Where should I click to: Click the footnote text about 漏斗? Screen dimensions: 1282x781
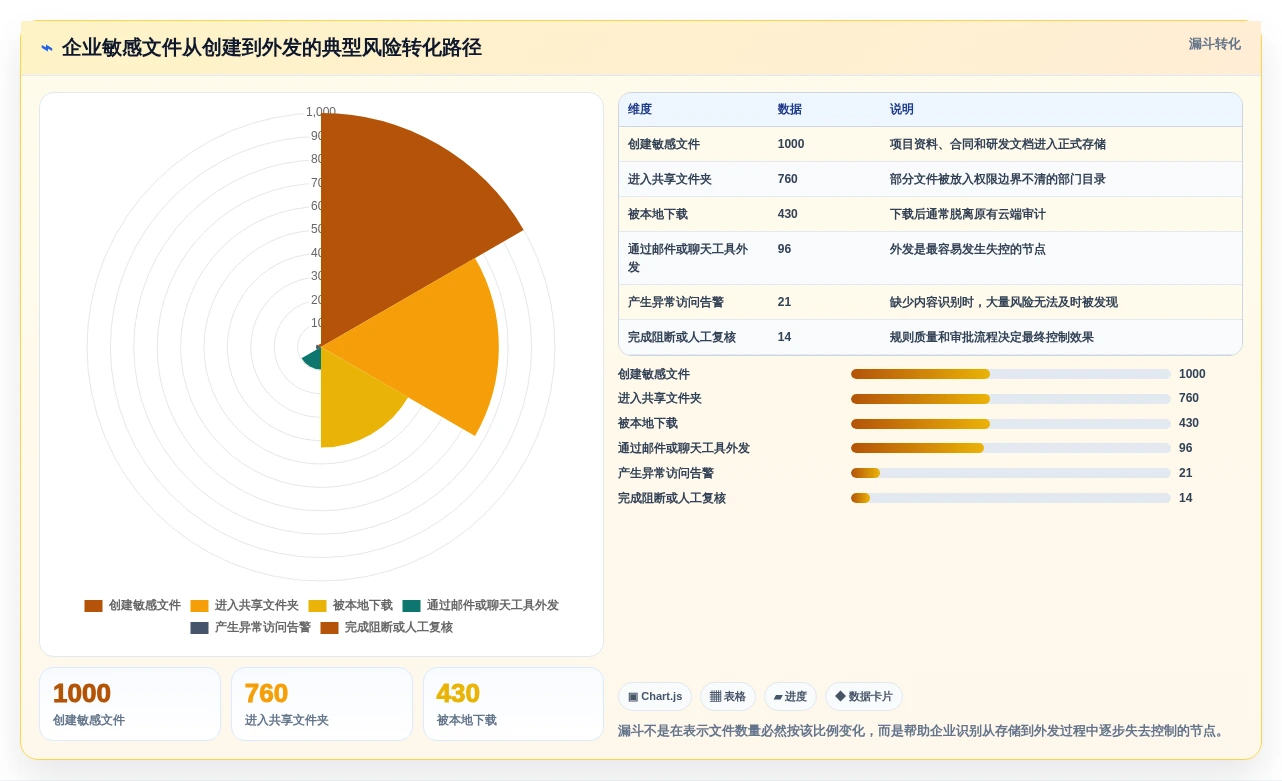pyautogui.click(x=923, y=731)
